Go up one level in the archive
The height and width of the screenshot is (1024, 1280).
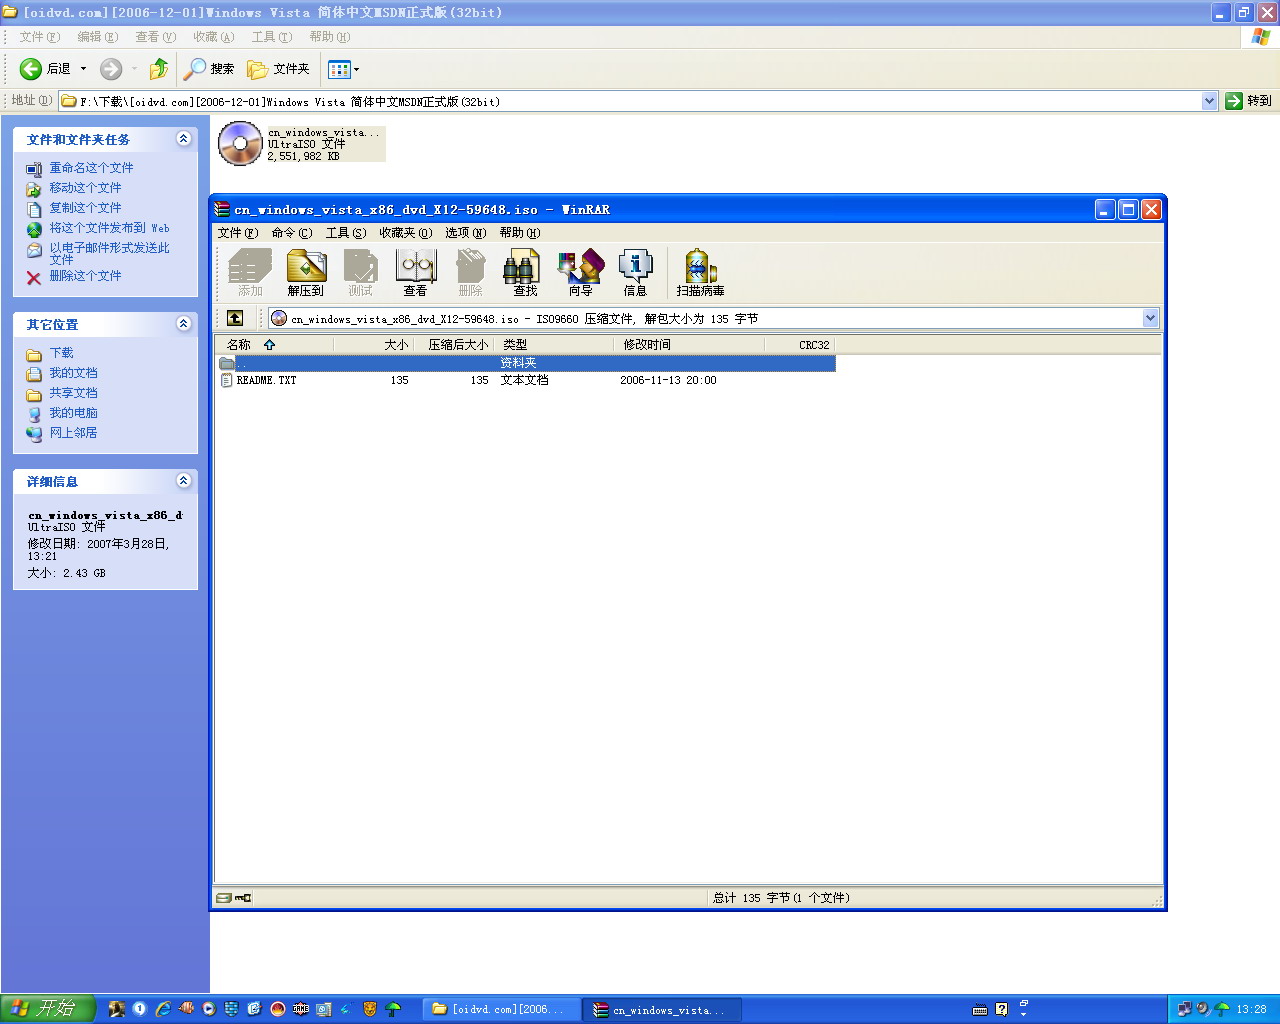235,318
